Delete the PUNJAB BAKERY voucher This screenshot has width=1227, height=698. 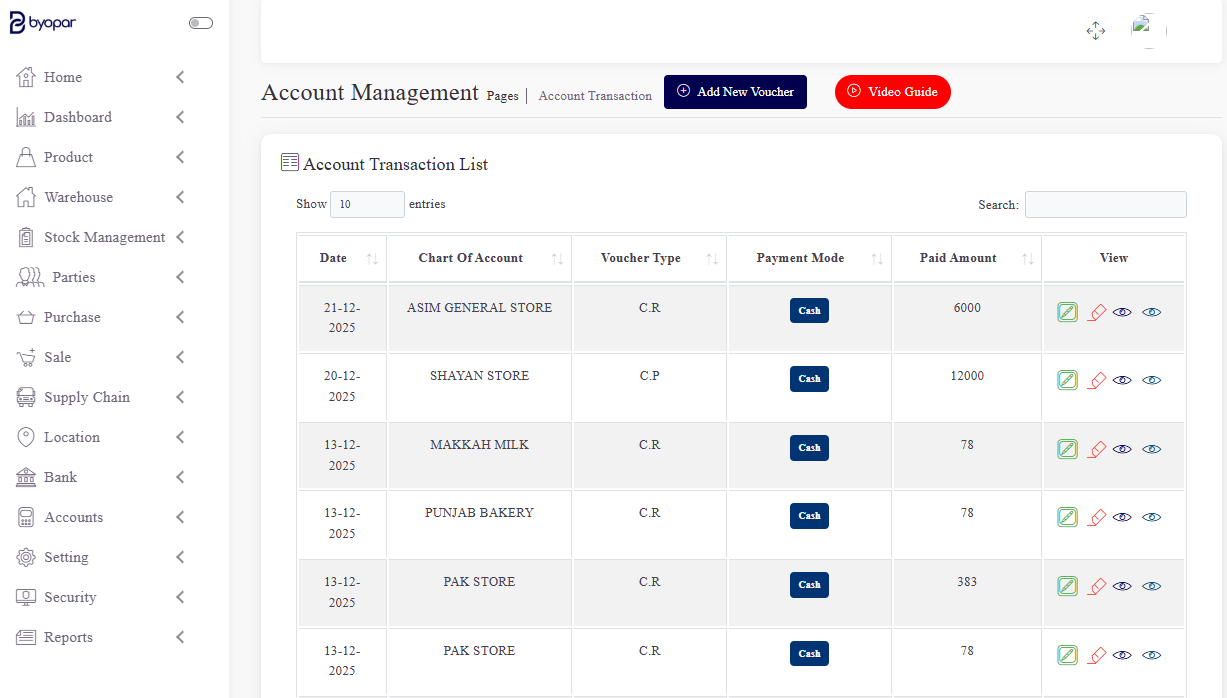point(1096,517)
